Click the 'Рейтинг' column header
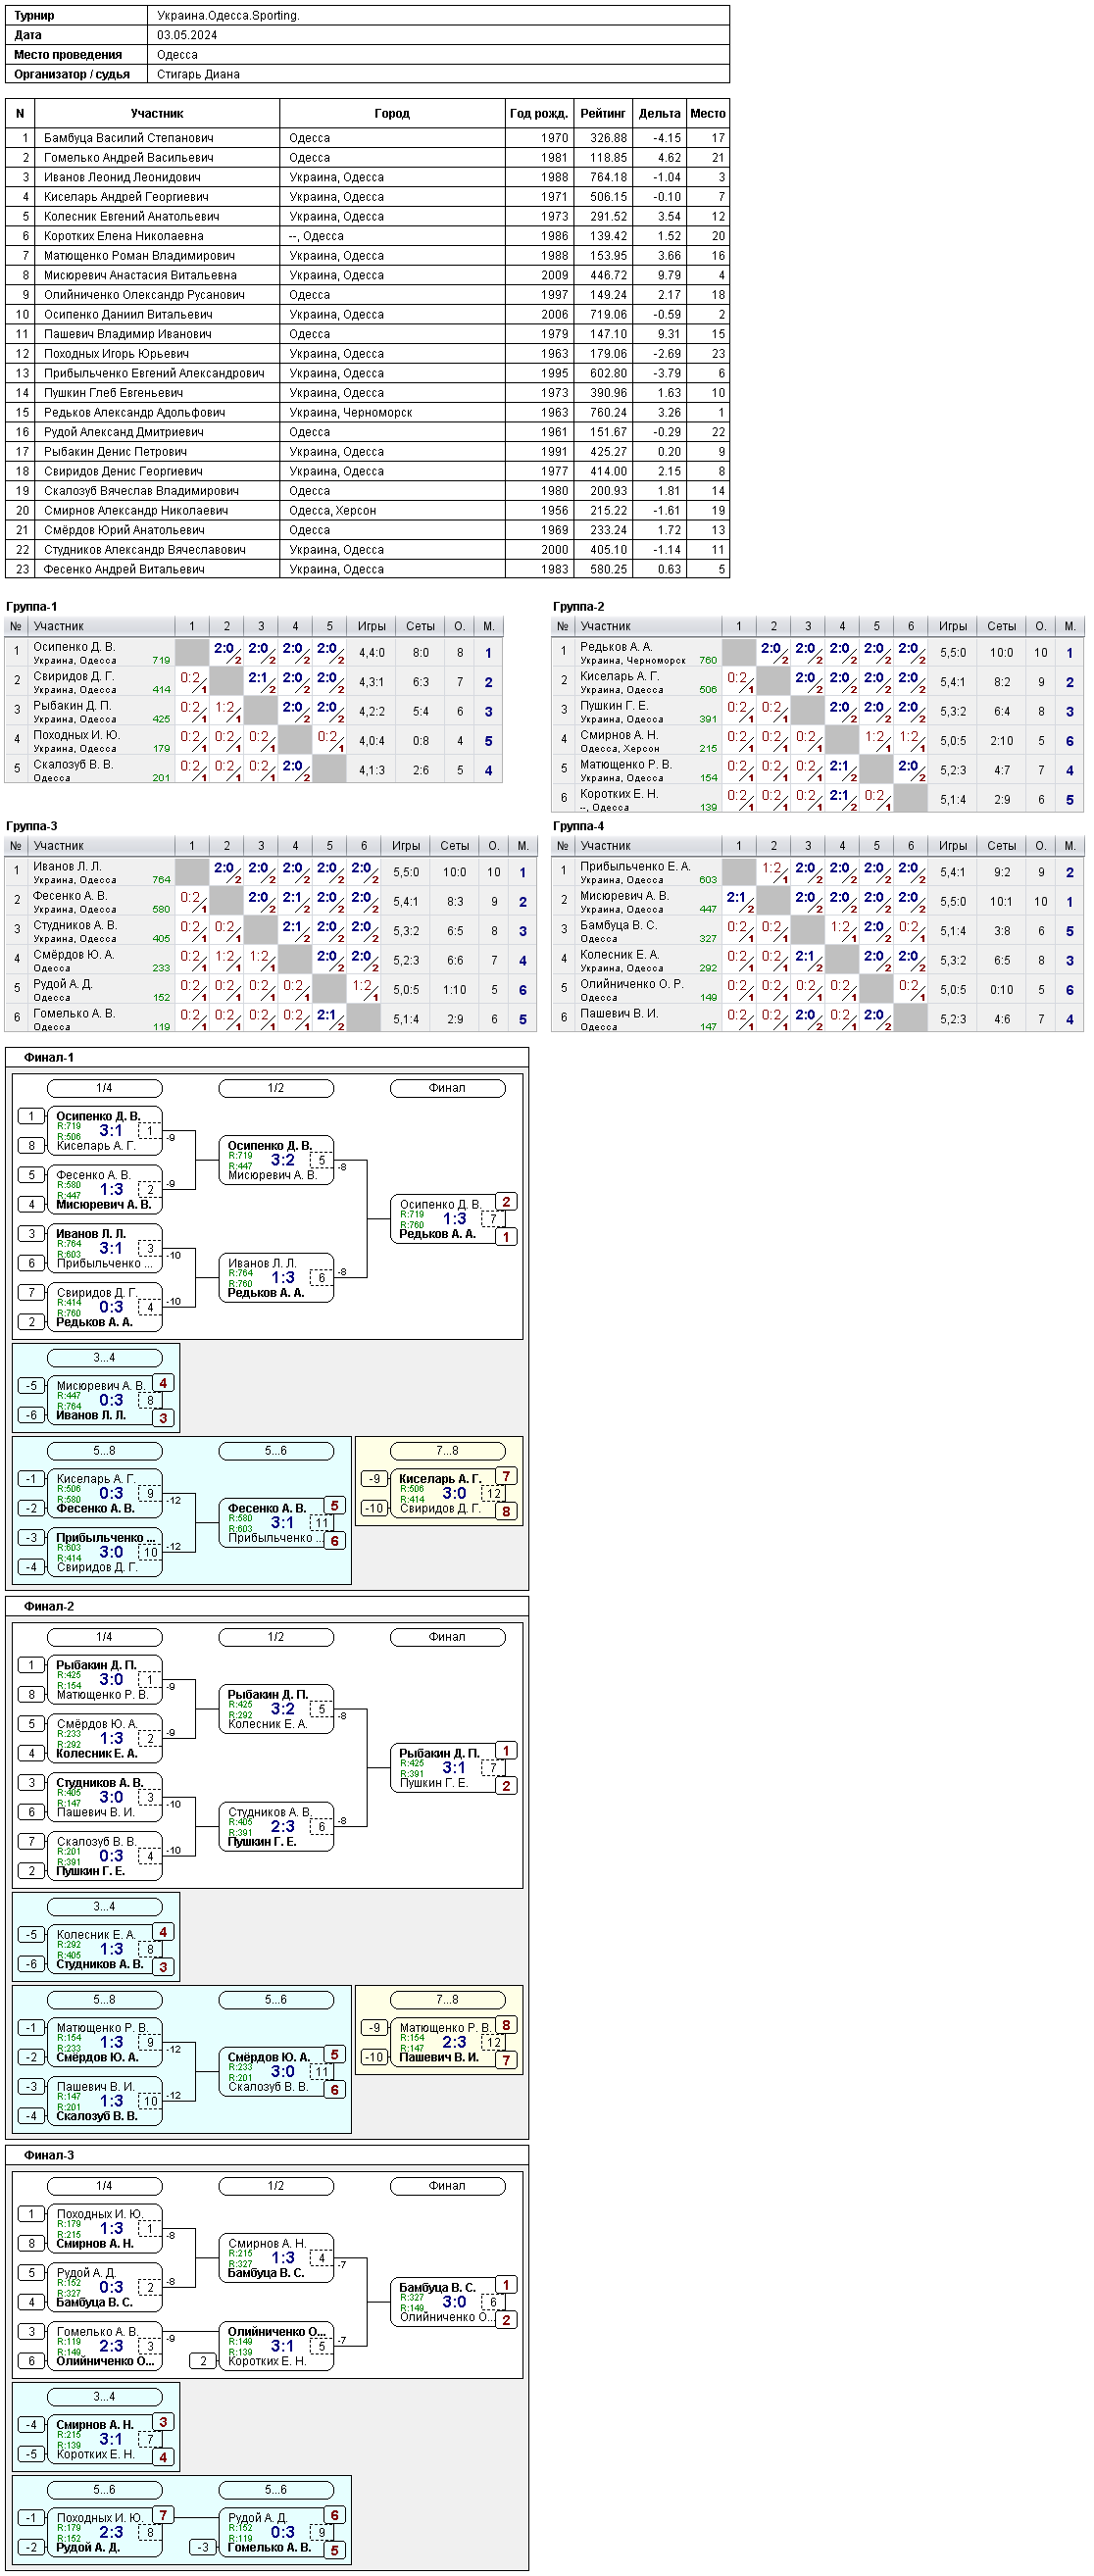Screen dimensions: 1094x2576 tap(603, 113)
